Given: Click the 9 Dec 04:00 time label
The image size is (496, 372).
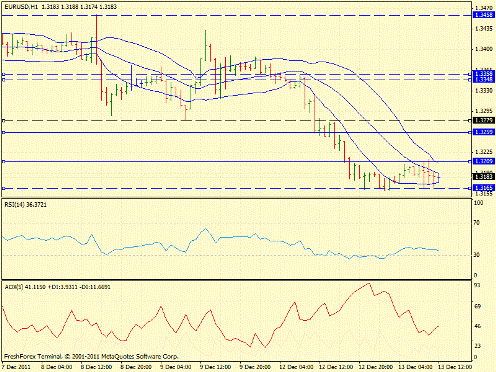Looking at the screenshot, I should click(176, 367).
